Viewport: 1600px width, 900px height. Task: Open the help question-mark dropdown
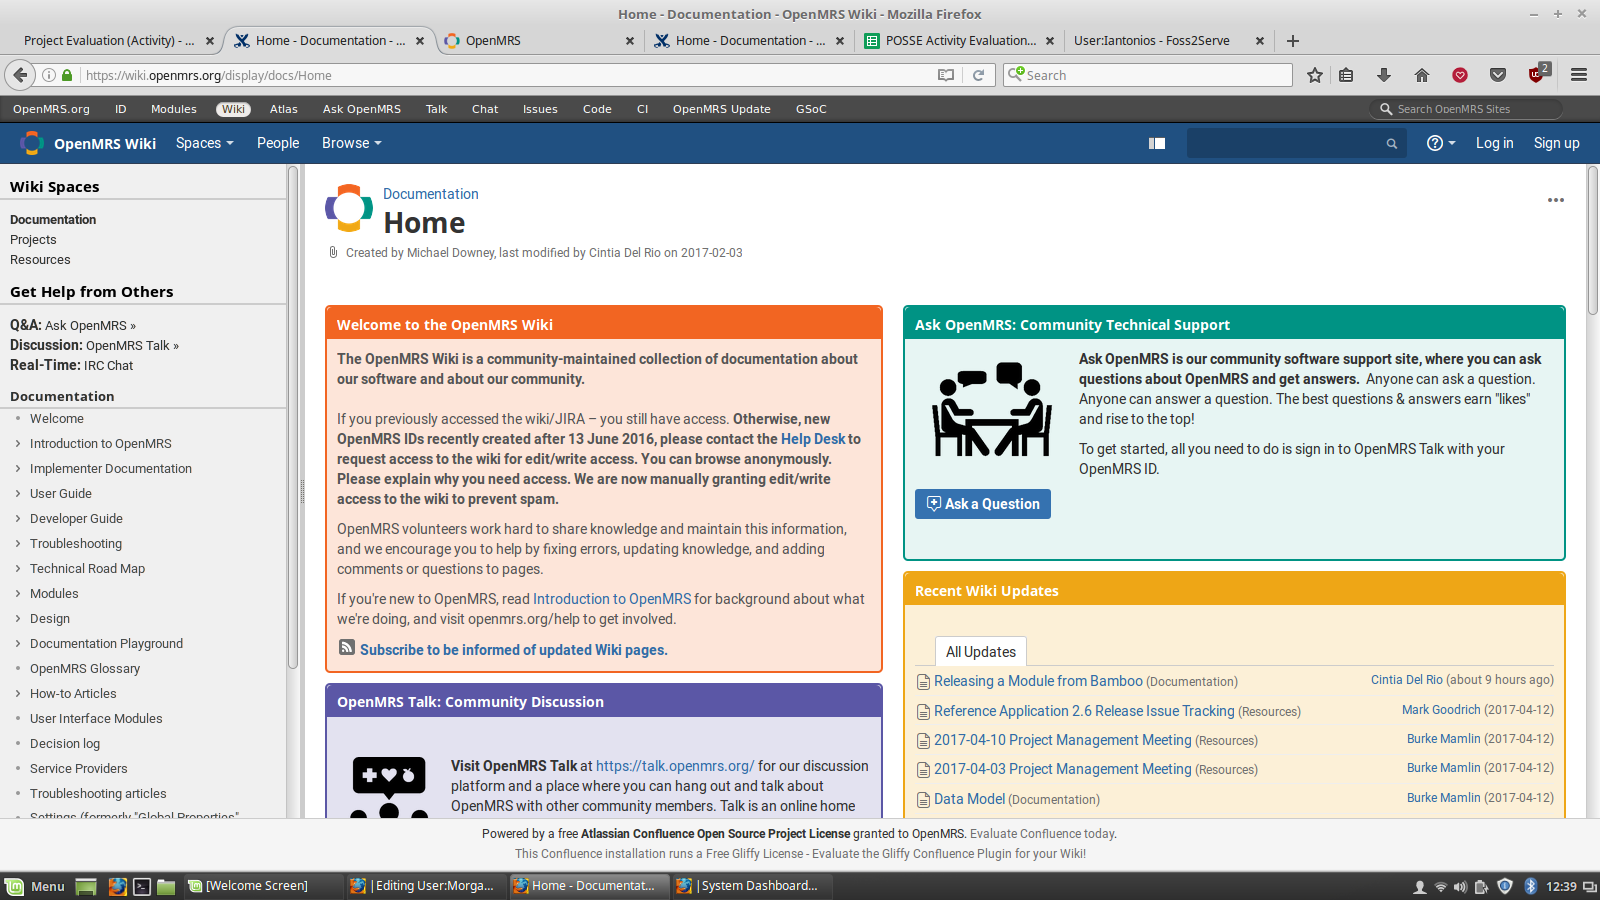point(1441,143)
